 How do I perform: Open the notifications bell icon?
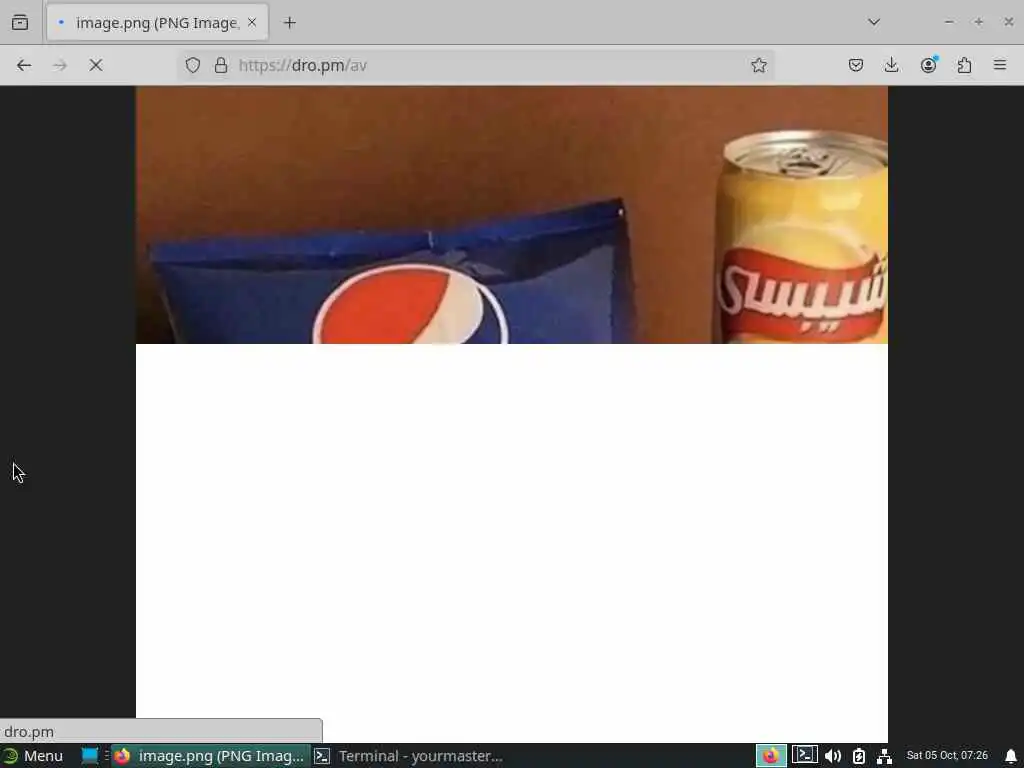click(1011, 756)
